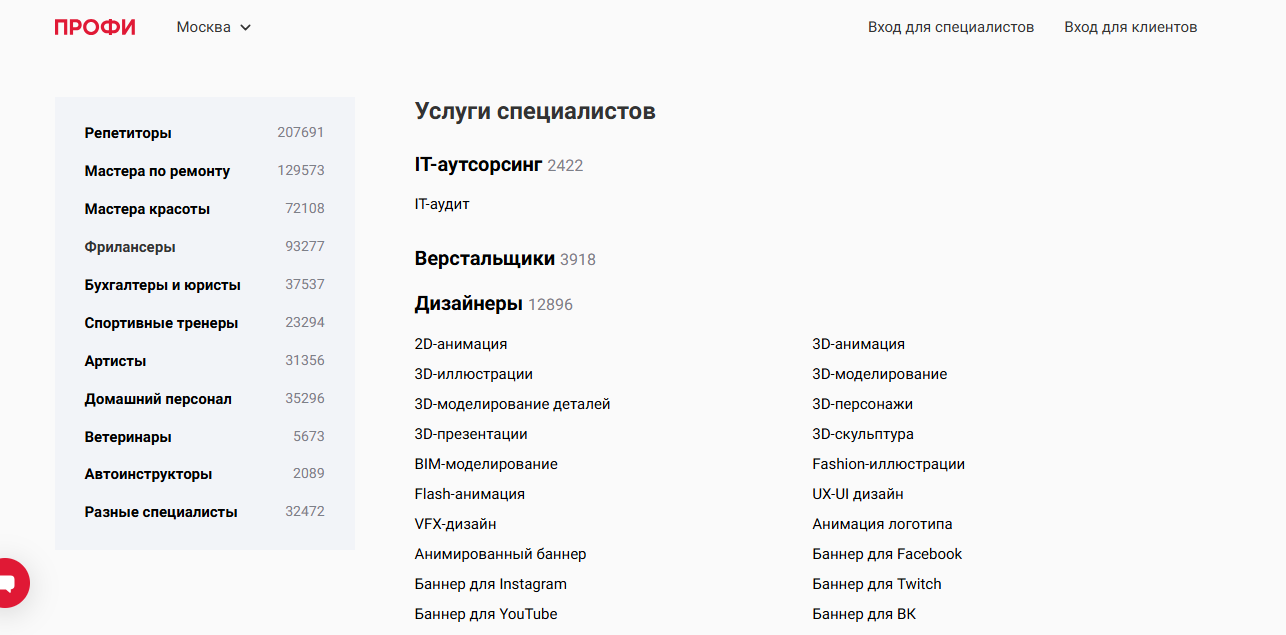1286x635 pixels.
Task: Select Автоинструкторы category
Action: click(148, 474)
